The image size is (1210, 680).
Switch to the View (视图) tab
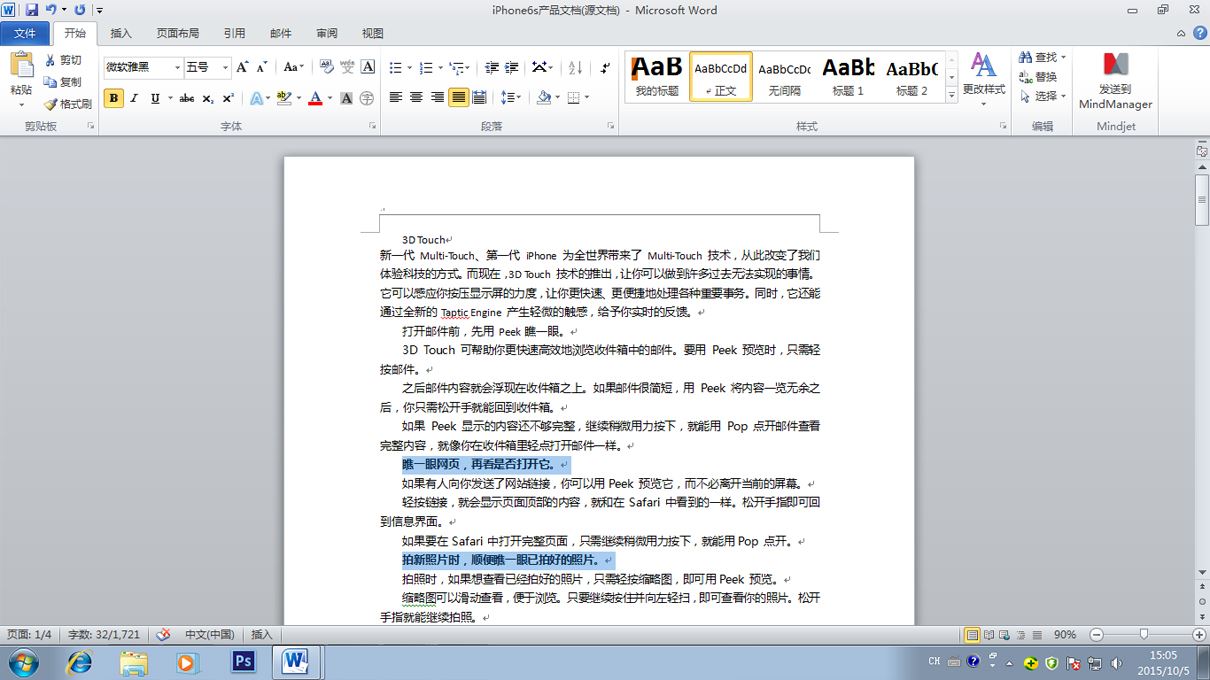pos(373,33)
